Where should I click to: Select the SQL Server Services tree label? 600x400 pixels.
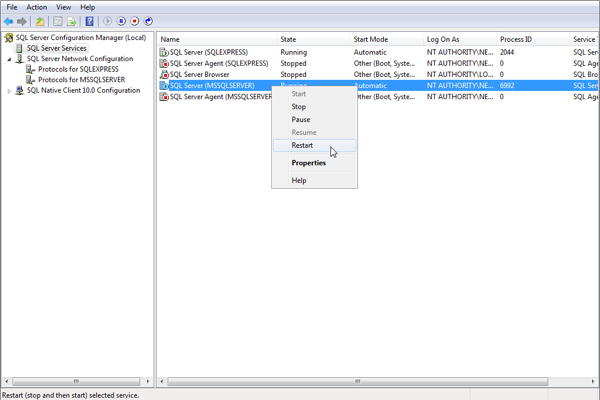(56, 48)
